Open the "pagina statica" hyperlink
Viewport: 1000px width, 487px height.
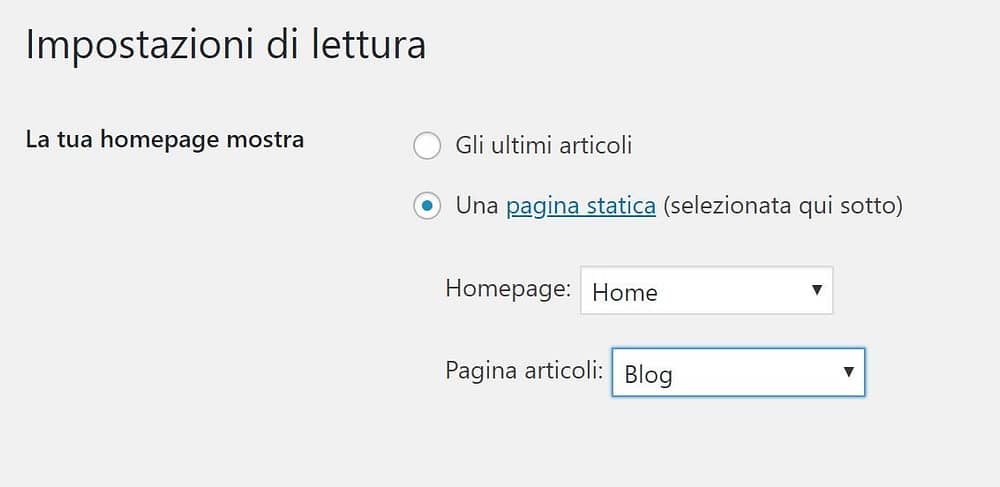(x=581, y=207)
